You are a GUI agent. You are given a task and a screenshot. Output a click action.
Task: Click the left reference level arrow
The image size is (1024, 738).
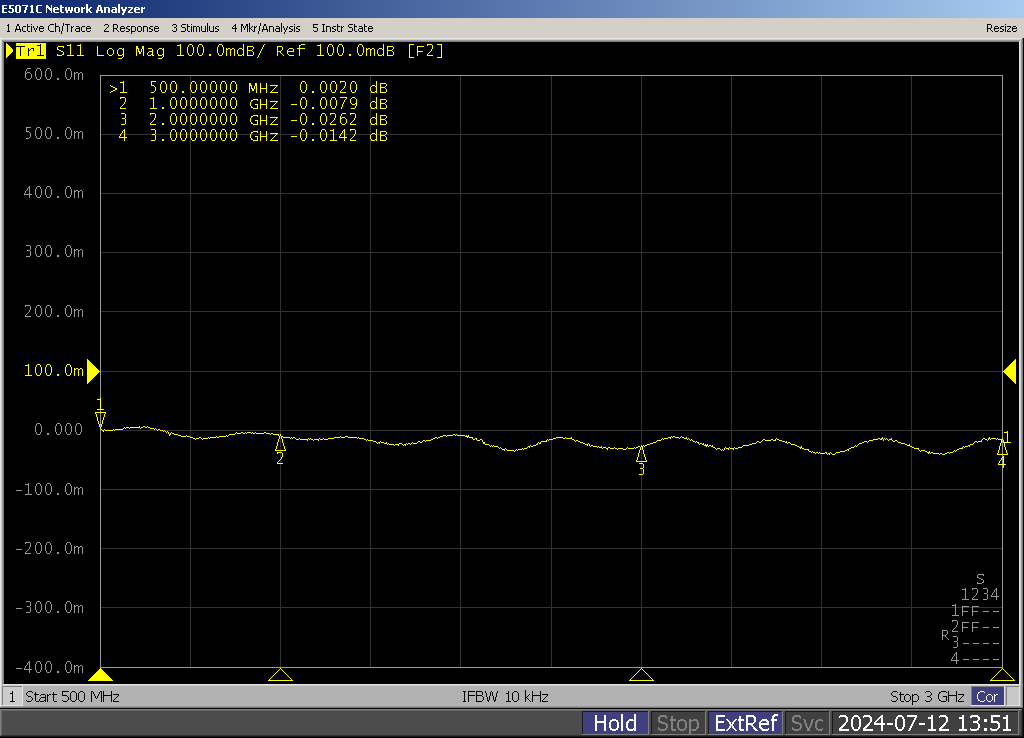pyautogui.click(x=93, y=371)
